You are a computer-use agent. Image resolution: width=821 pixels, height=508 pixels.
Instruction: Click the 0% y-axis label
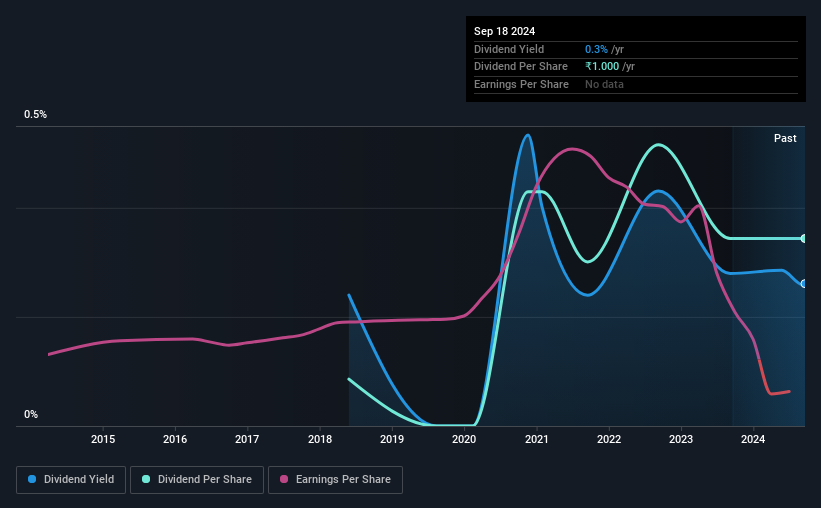tap(31, 414)
